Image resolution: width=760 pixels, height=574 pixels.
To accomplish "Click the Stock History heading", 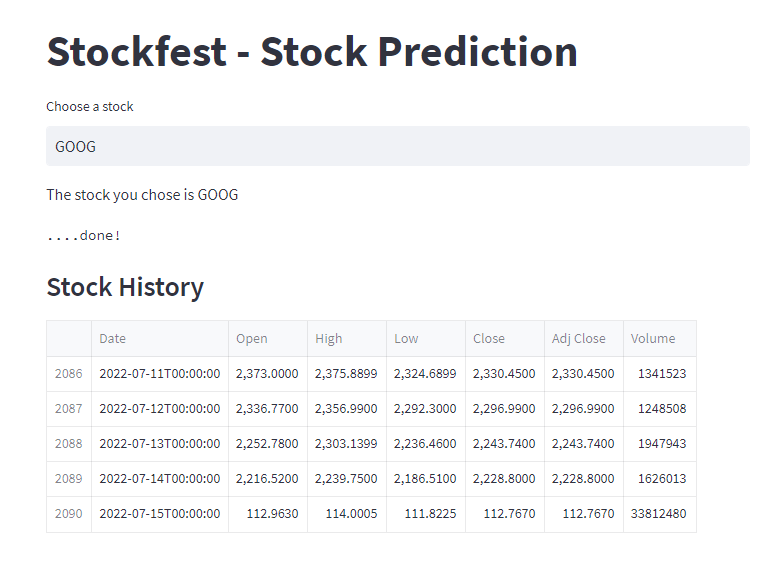I will 125,287.
